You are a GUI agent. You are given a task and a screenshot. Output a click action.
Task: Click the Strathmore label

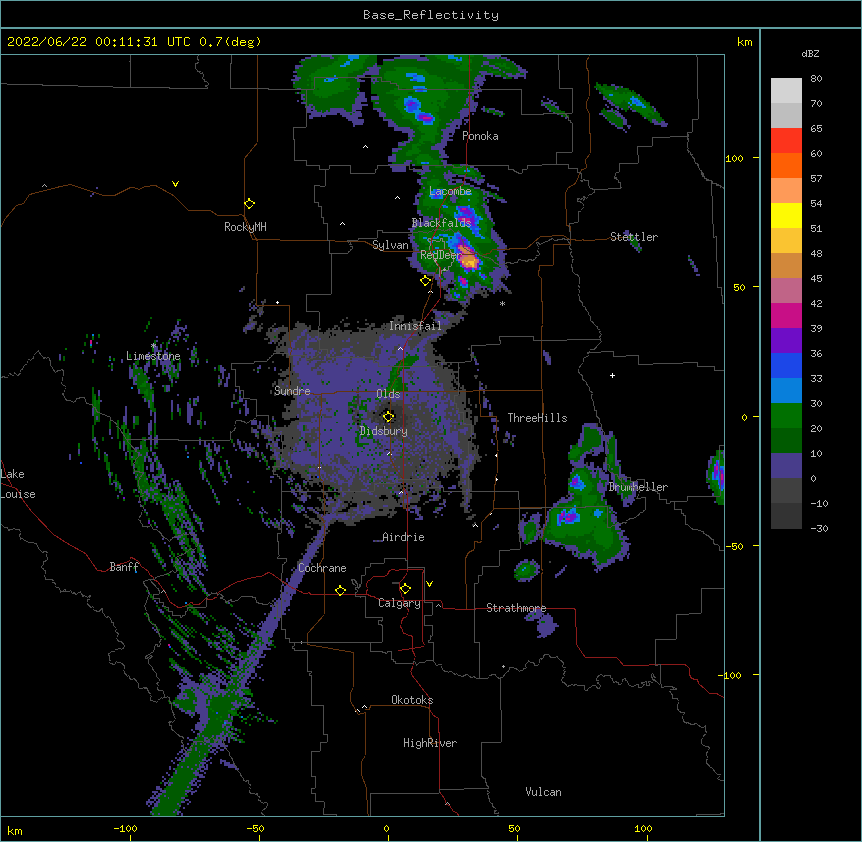click(516, 608)
